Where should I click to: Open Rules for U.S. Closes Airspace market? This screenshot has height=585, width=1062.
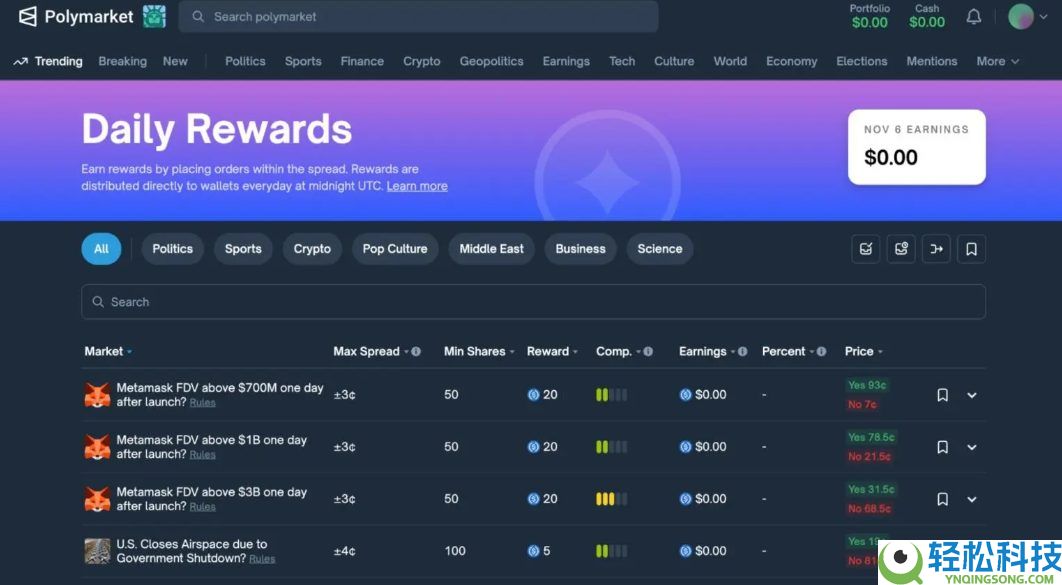tap(262, 559)
